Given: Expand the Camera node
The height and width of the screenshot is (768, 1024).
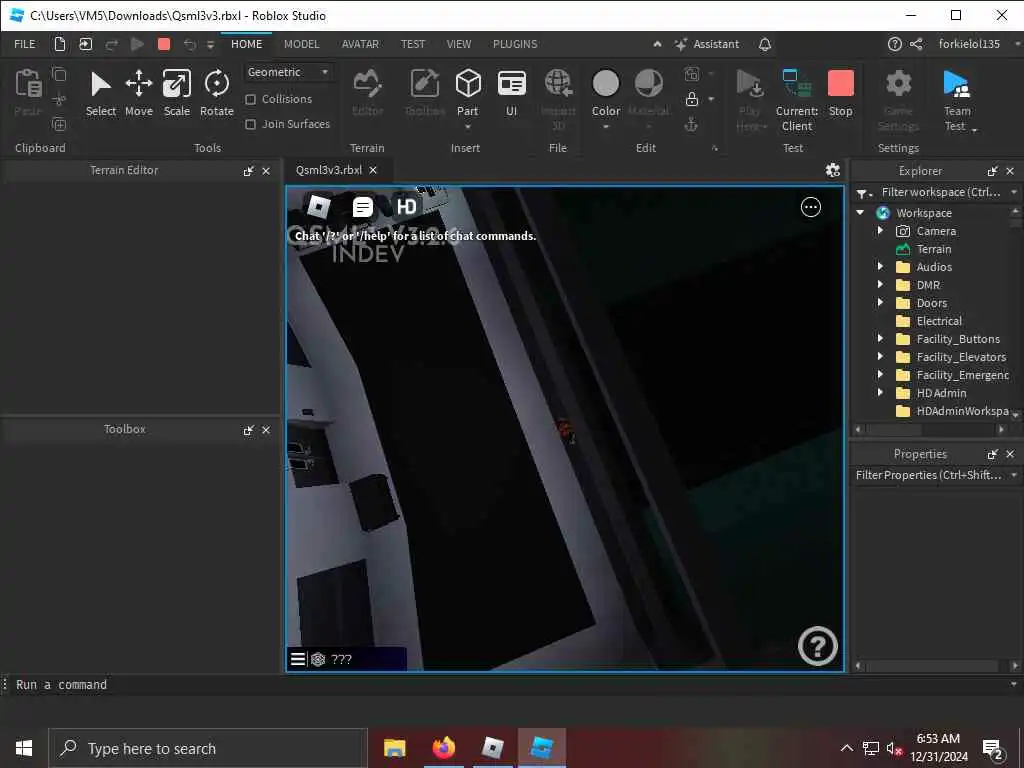Looking at the screenshot, I should [x=880, y=231].
